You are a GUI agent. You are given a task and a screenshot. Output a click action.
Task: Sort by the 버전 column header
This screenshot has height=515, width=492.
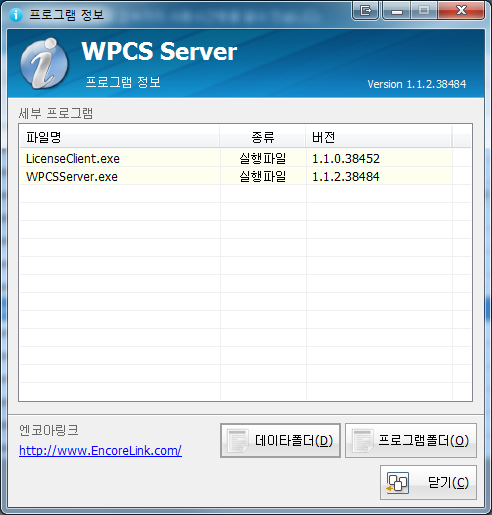coord(379,137)
